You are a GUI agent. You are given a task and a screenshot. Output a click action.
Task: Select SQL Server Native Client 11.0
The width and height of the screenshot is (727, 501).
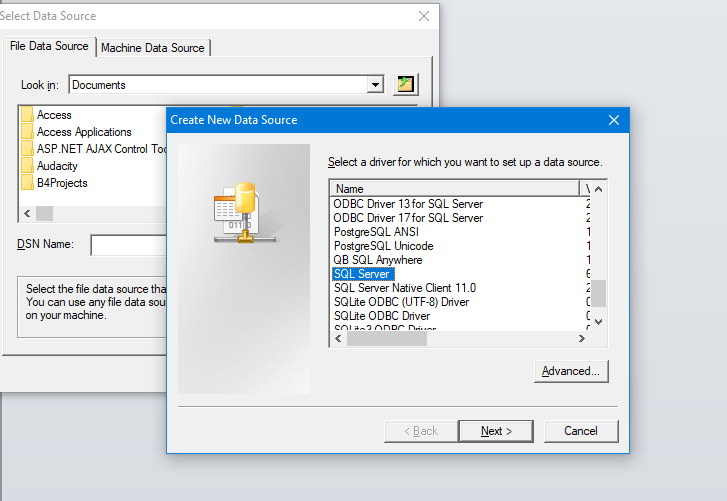coord(405,288)
